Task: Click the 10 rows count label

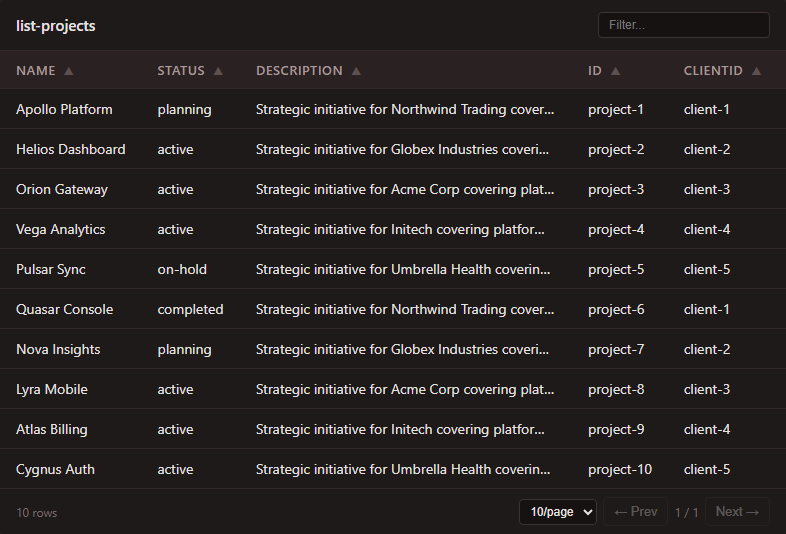Action: pos(37,513)
